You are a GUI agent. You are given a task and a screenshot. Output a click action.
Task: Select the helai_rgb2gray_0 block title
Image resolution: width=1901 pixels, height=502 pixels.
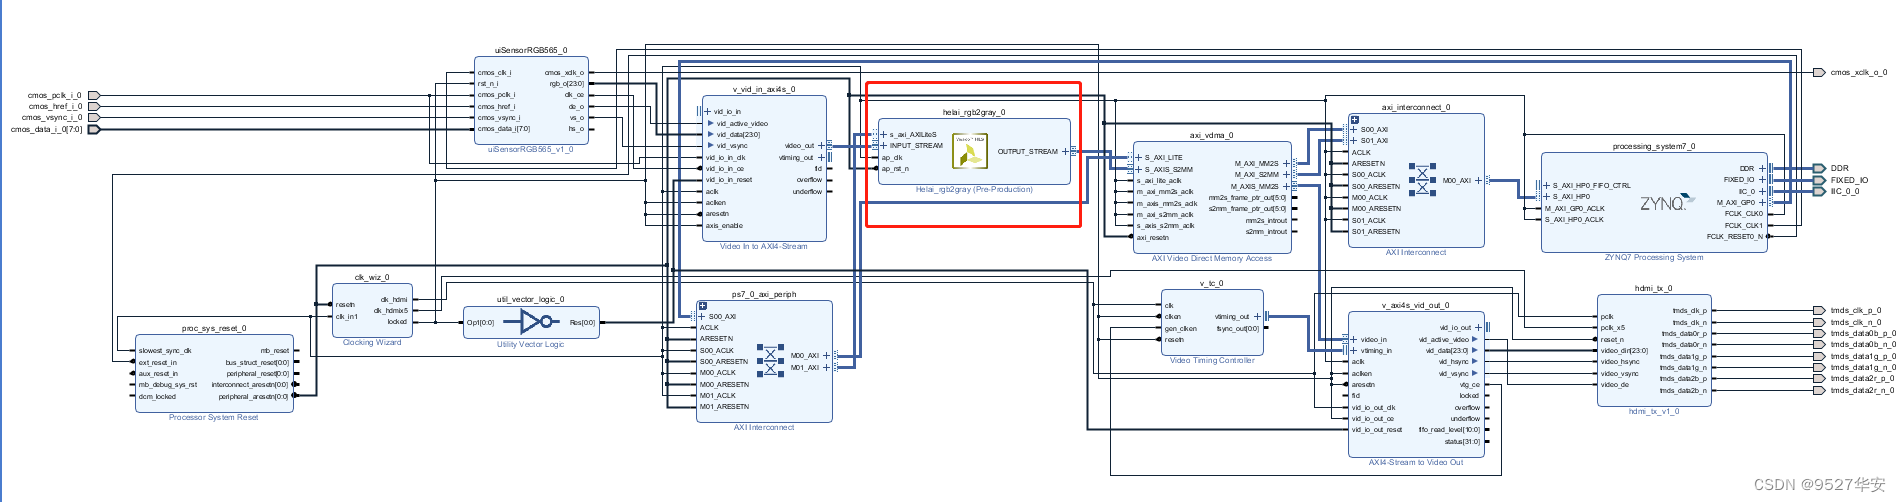click(x=974, y=112)
